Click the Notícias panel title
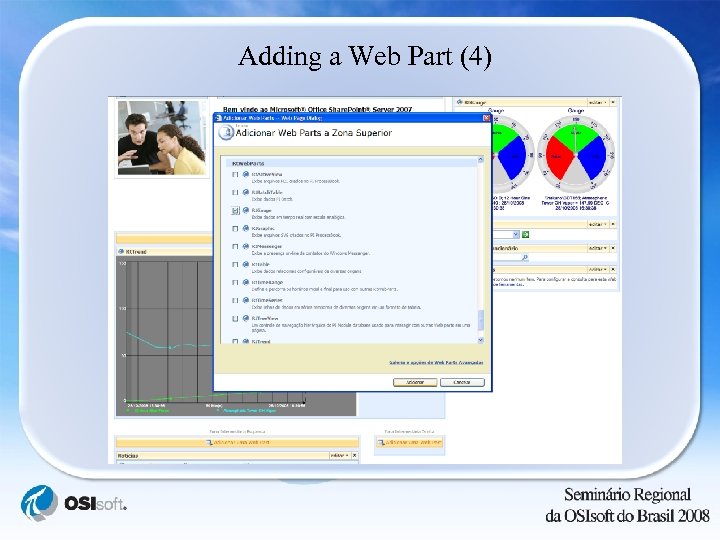This screenshot has width=720, height=540. pyautogui.click(x=128, y=456)
